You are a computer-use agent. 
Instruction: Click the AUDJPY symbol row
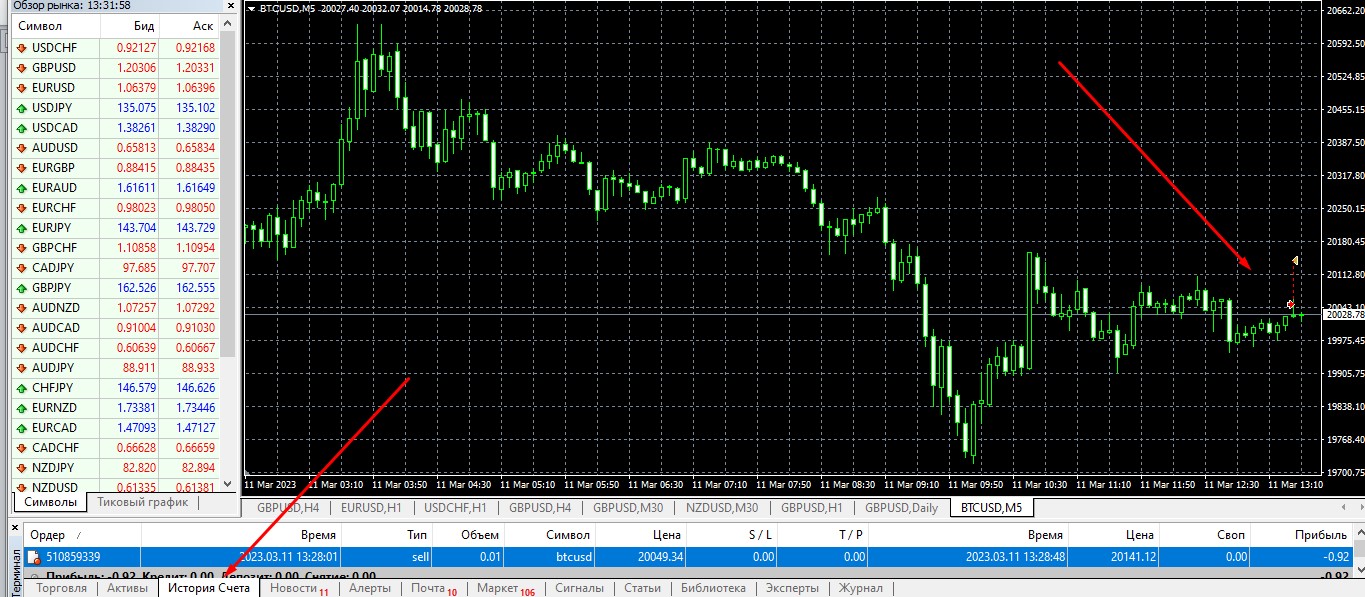(x=118, y=367)
